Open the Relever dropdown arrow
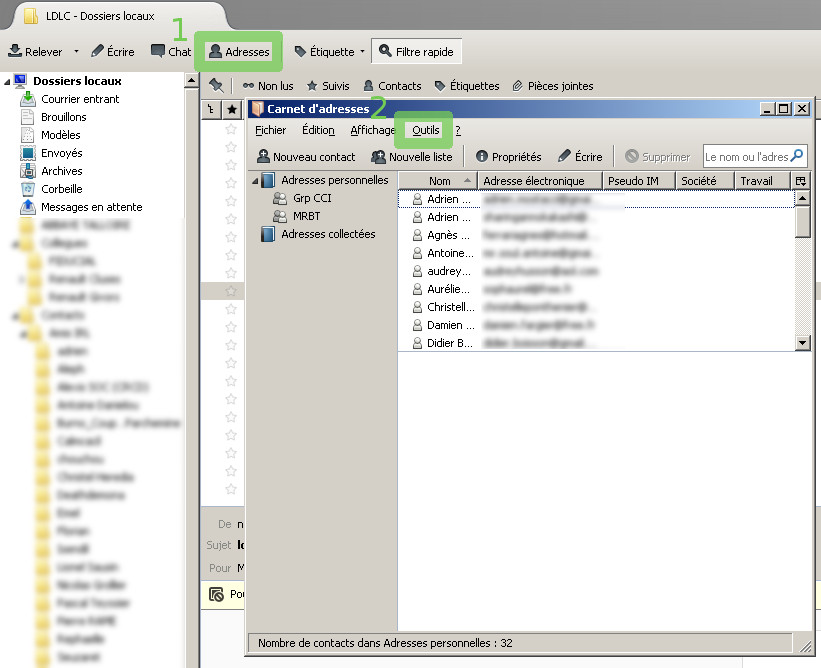The width and height of the screenshot is (821, 668). coord(75,52)
